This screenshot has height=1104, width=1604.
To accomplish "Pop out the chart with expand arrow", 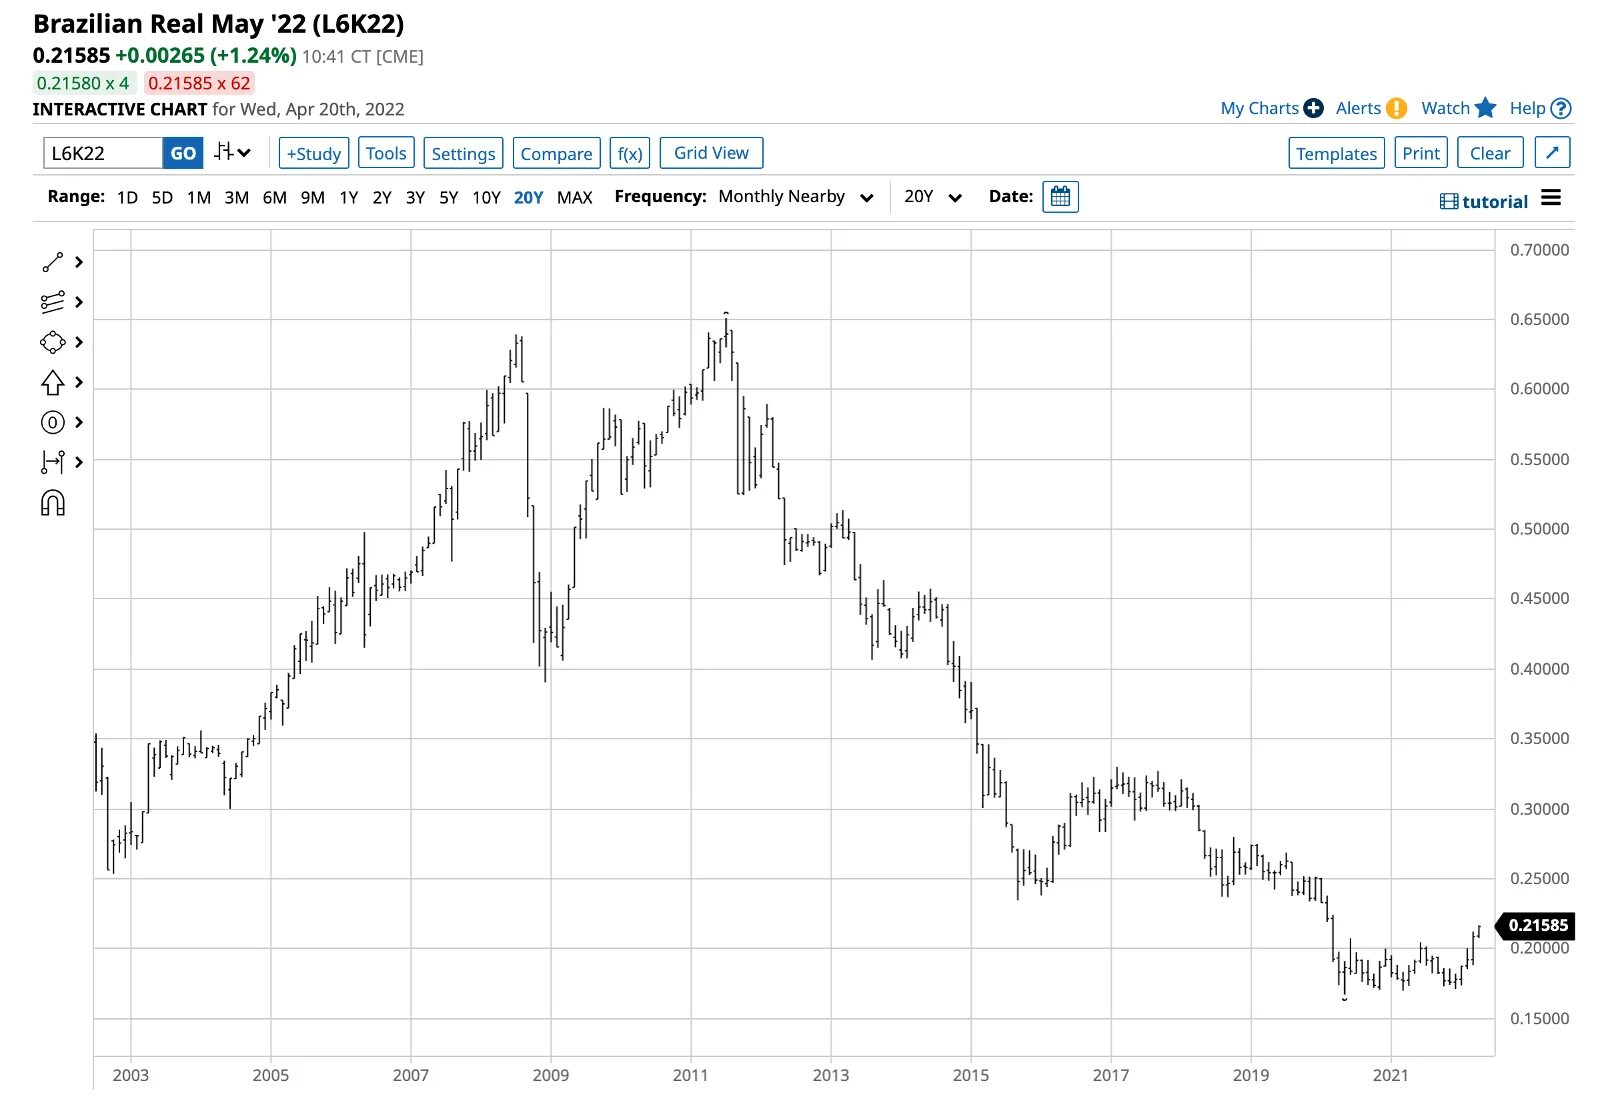I will pyautogui.click(x=1552, y=153).
